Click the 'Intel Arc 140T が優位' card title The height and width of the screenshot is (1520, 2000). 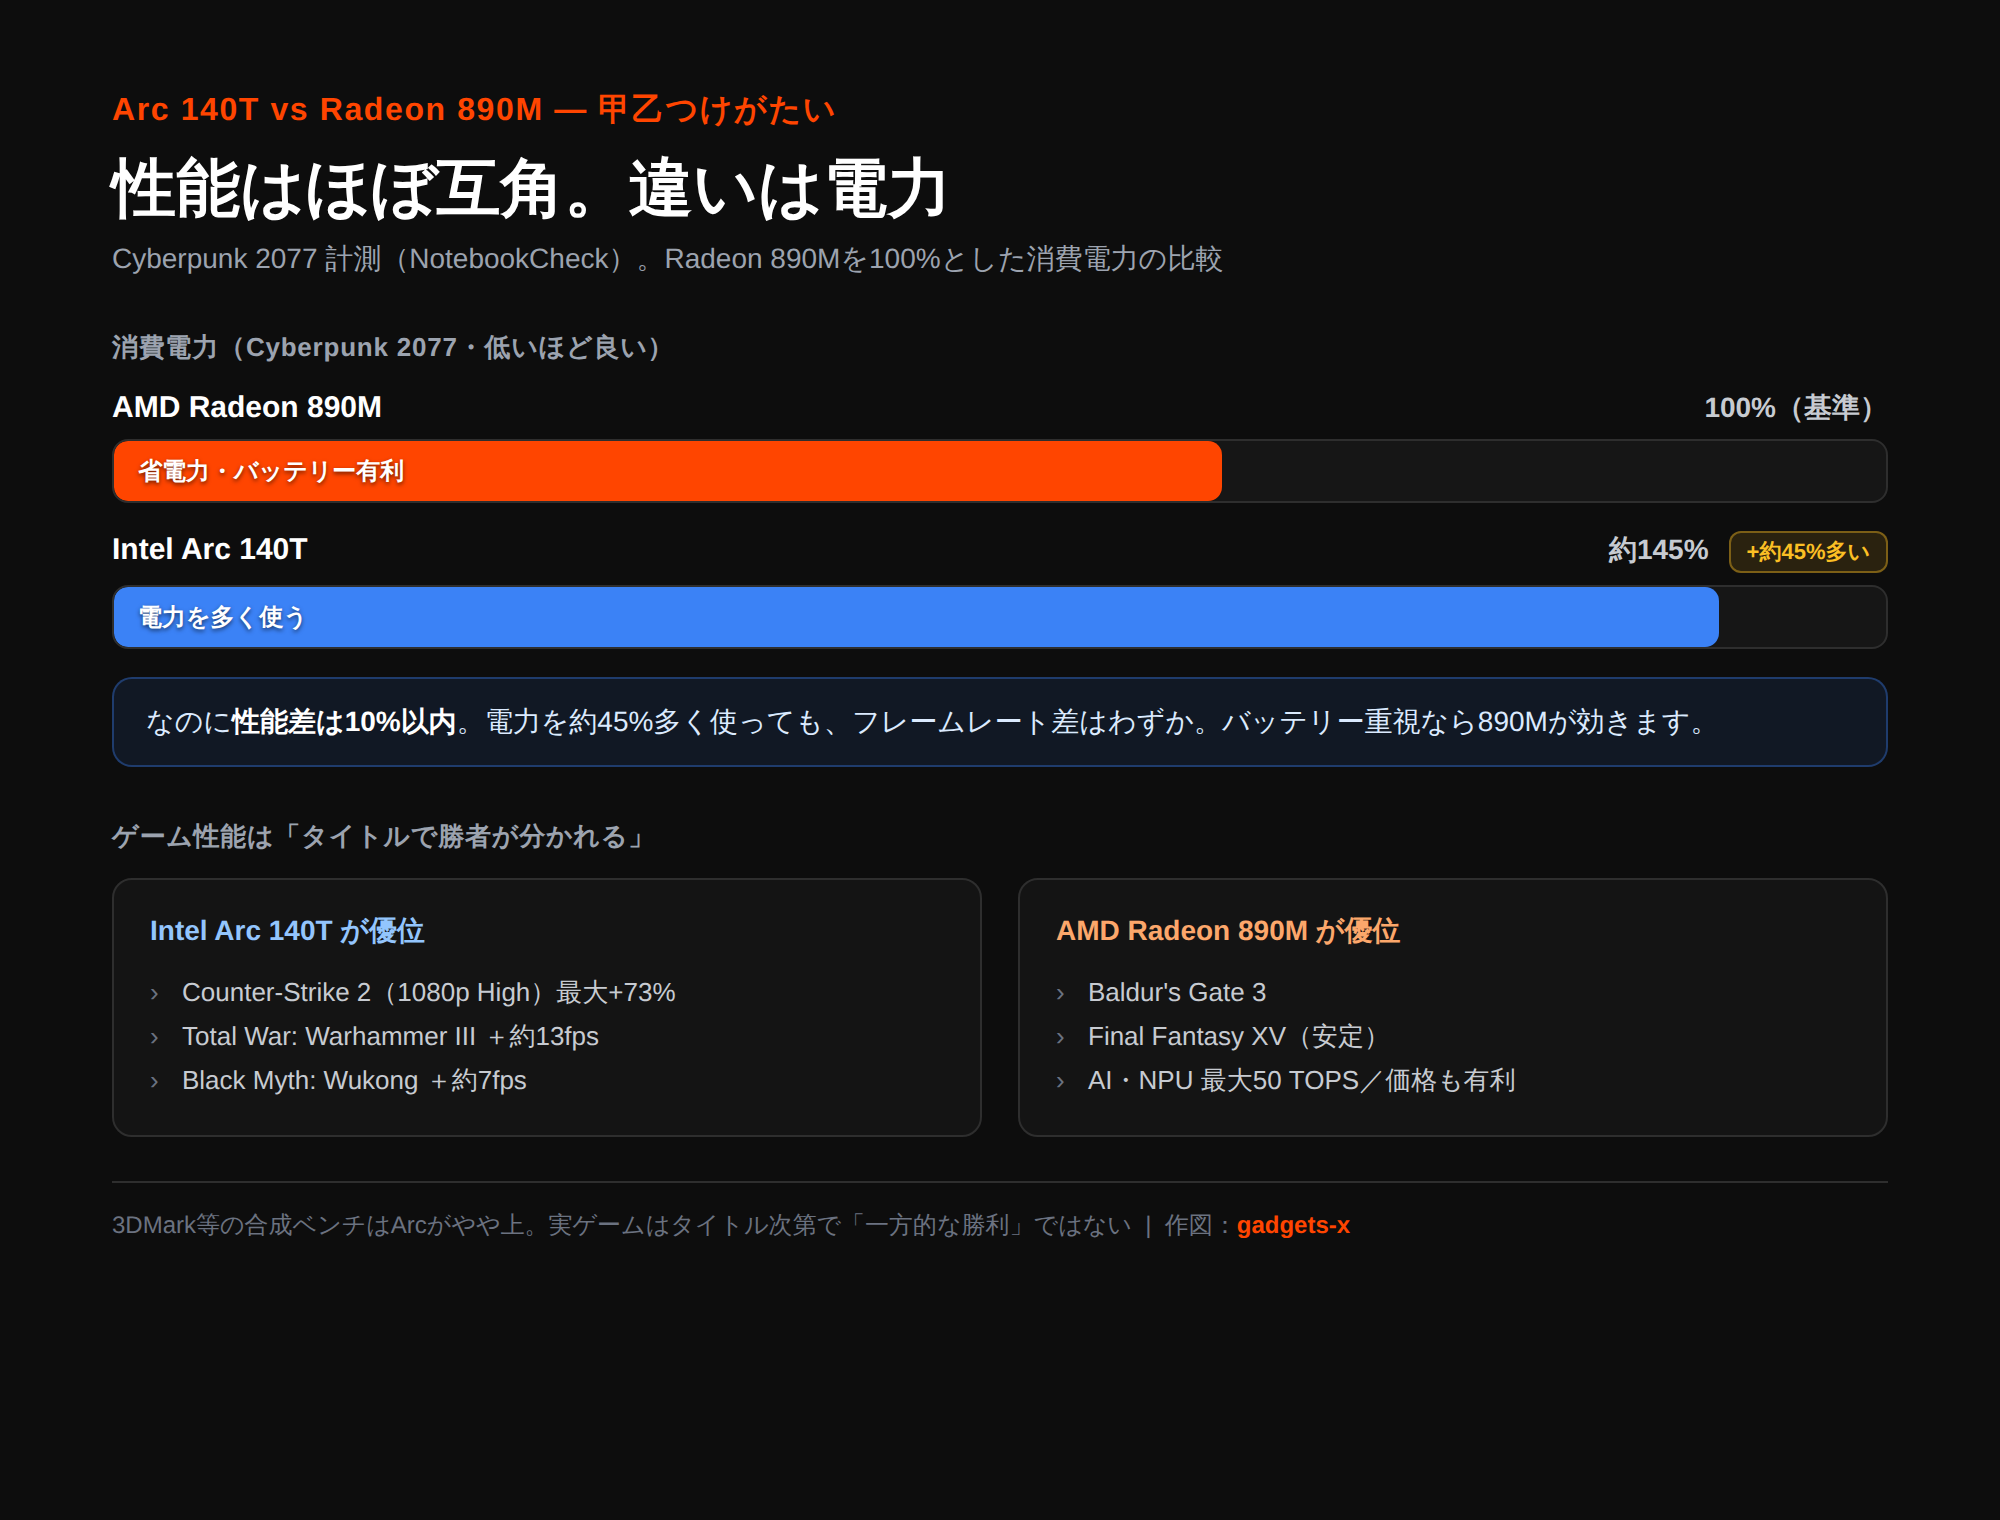[x=287, y=931]
